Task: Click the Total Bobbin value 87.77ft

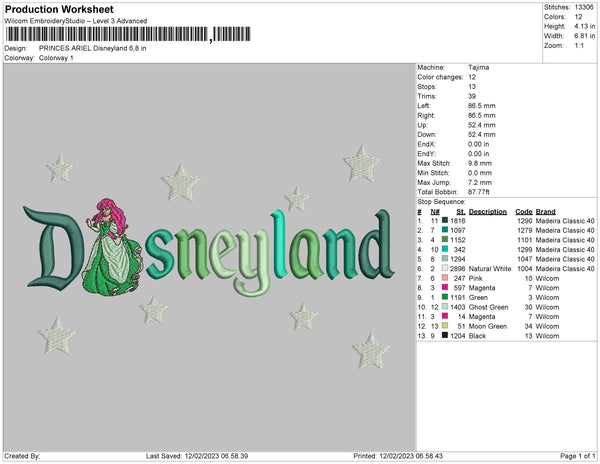Action: click(x=479, y=192)
